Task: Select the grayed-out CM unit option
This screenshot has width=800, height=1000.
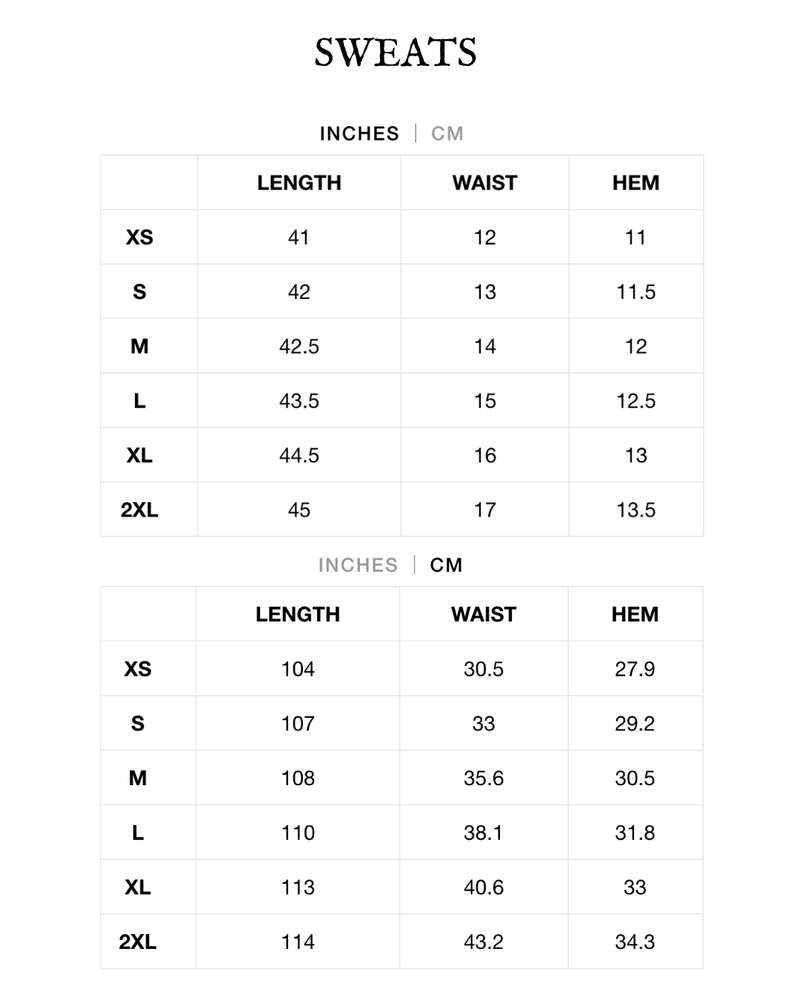Action: pos(447,134)
